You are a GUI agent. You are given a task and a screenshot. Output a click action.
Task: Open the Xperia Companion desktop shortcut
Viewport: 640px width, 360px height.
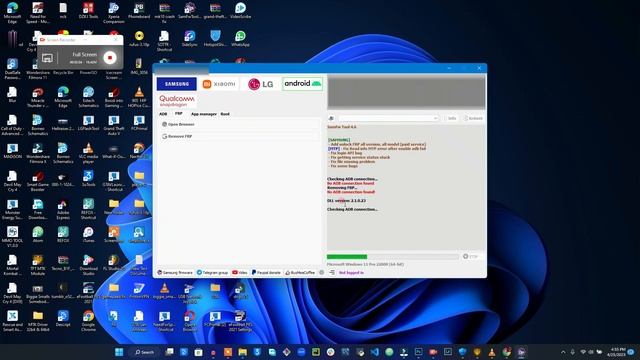113,12
